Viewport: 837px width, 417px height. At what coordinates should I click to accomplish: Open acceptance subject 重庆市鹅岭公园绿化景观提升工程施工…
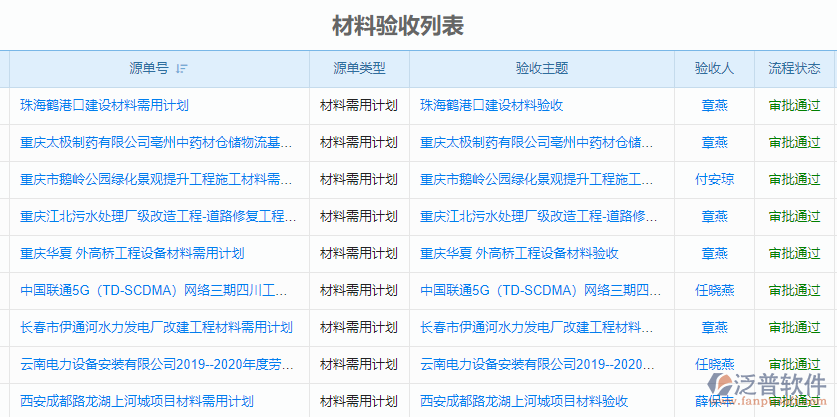(536, 179)
